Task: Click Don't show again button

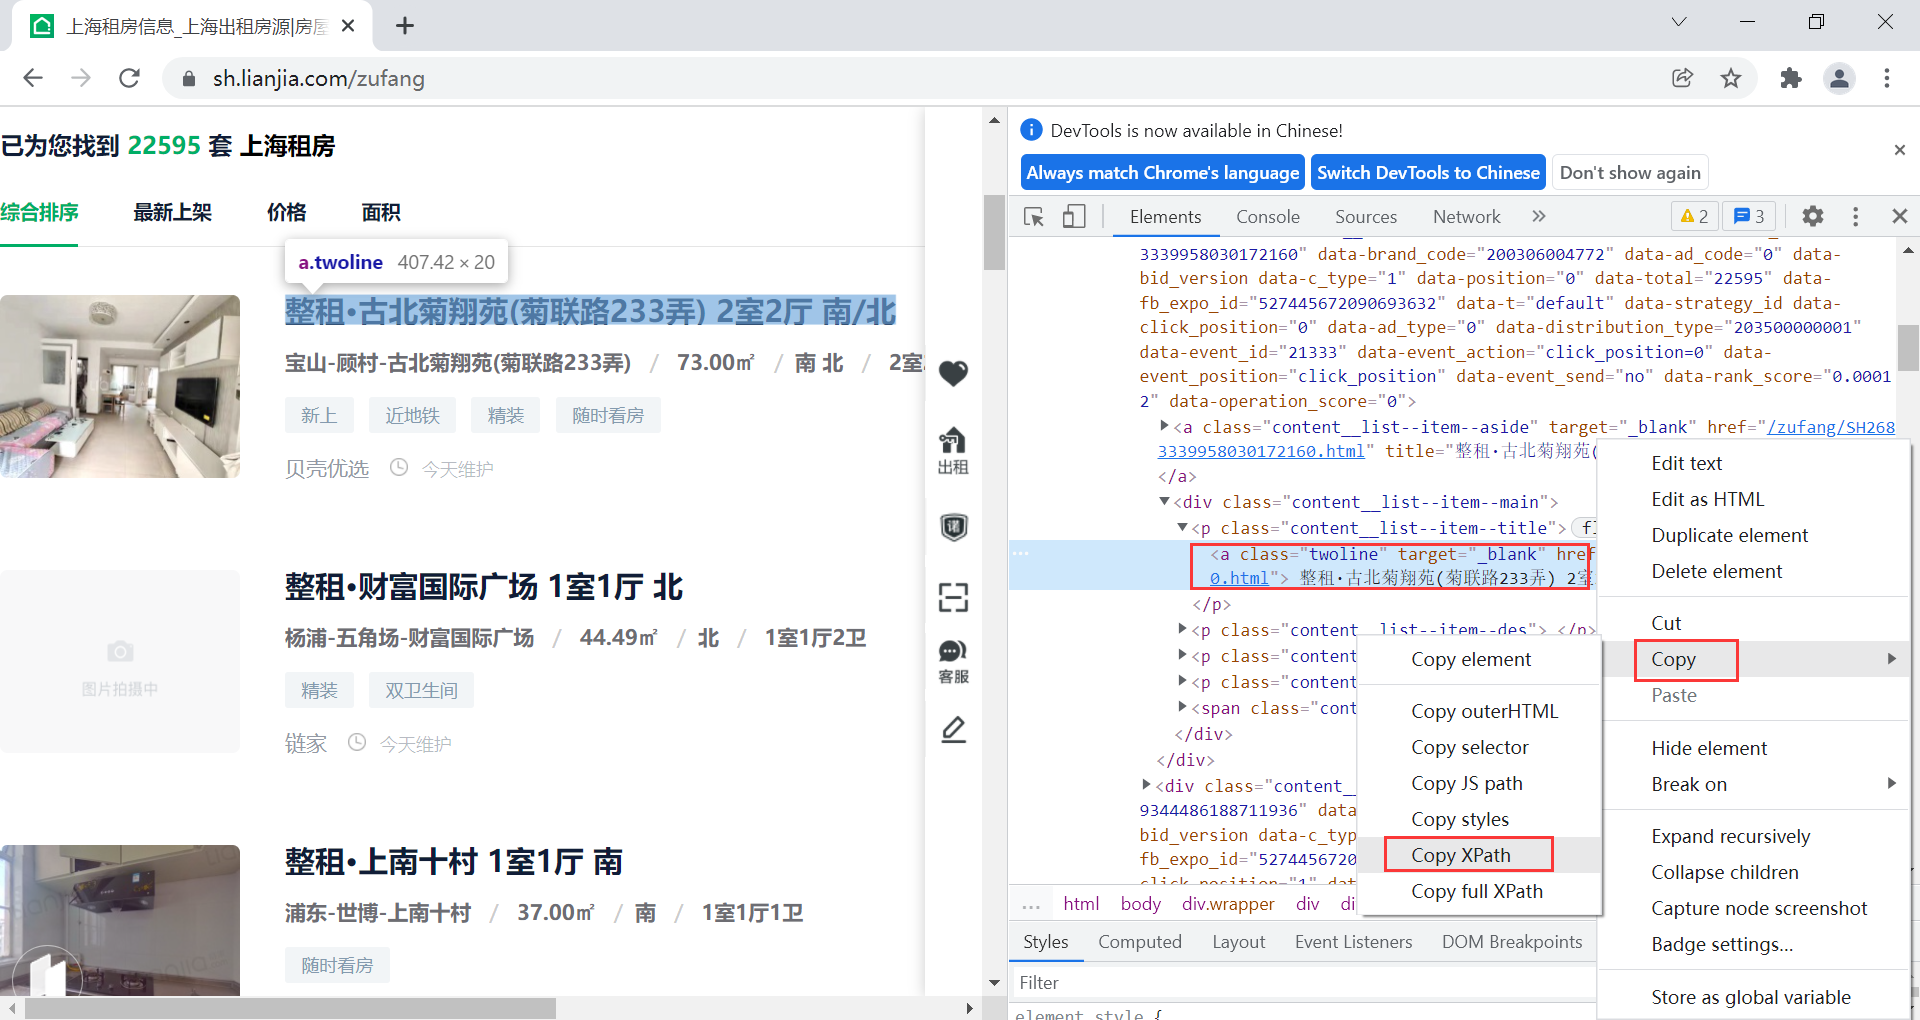Action: pyautogui.click(x=1629, y=172)
